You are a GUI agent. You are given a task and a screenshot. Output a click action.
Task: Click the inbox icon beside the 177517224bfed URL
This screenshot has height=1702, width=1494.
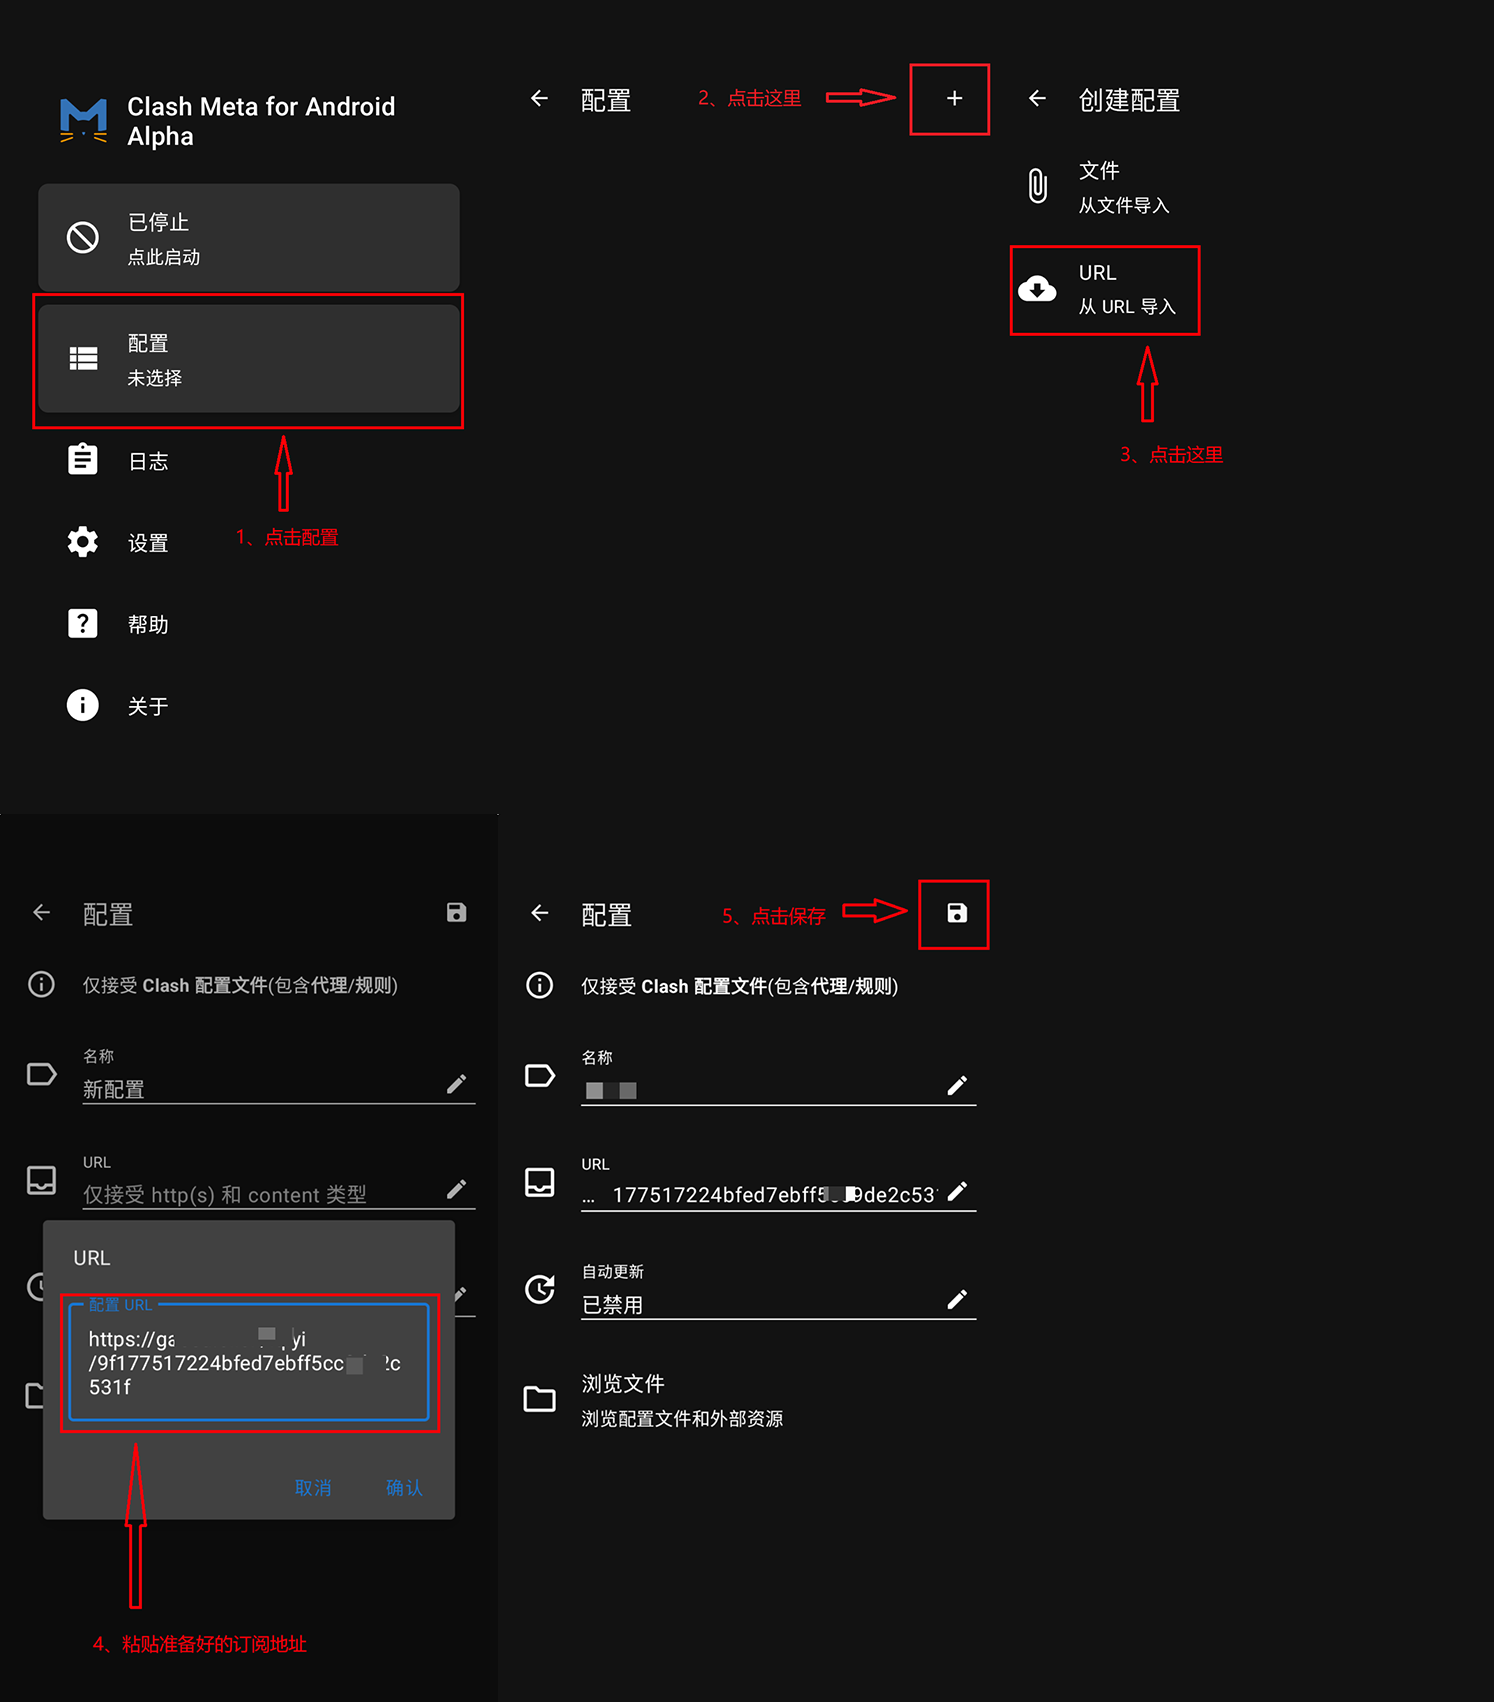coord(540,1183)
